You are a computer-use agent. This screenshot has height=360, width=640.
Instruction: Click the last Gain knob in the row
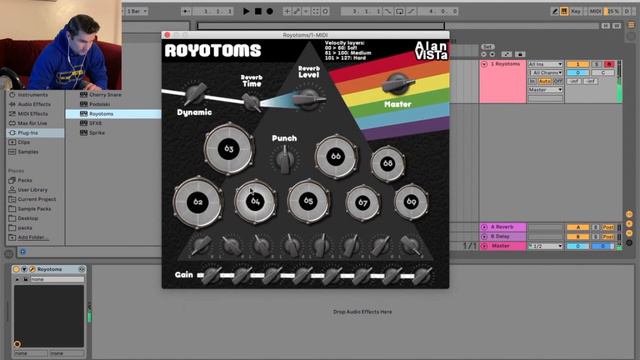422,276
